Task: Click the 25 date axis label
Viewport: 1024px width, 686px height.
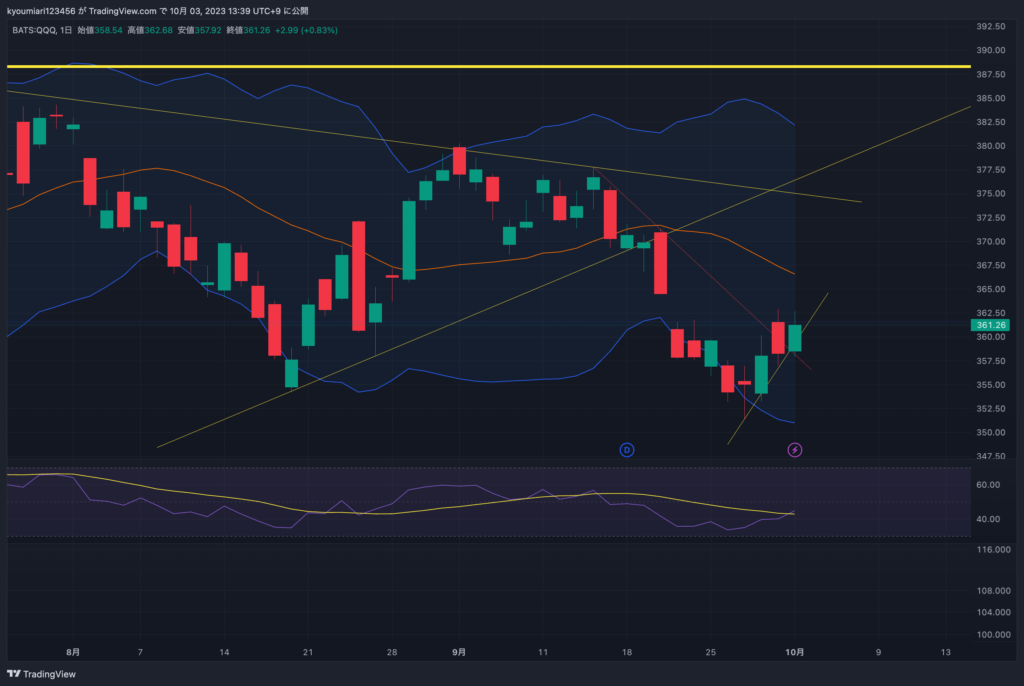Action: click(x=711, y=652)
